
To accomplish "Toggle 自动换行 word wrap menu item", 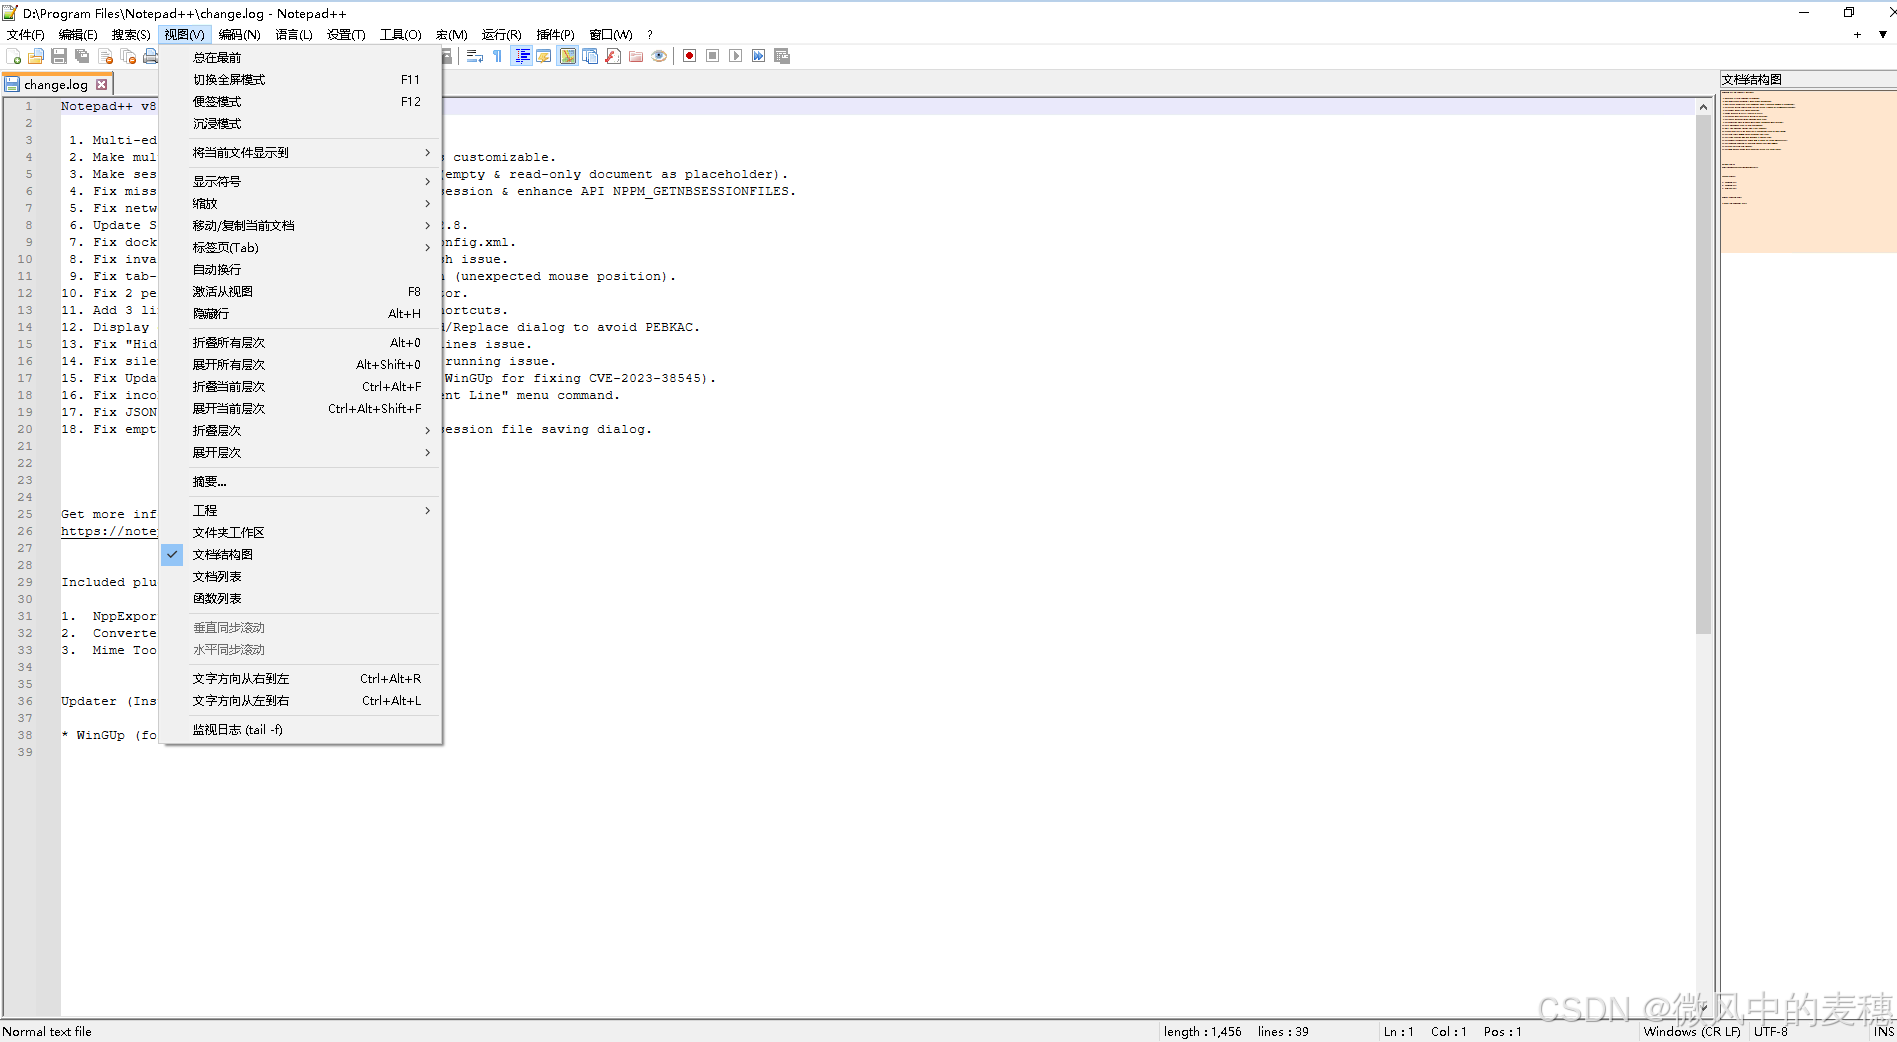I will tap(300, 270).
